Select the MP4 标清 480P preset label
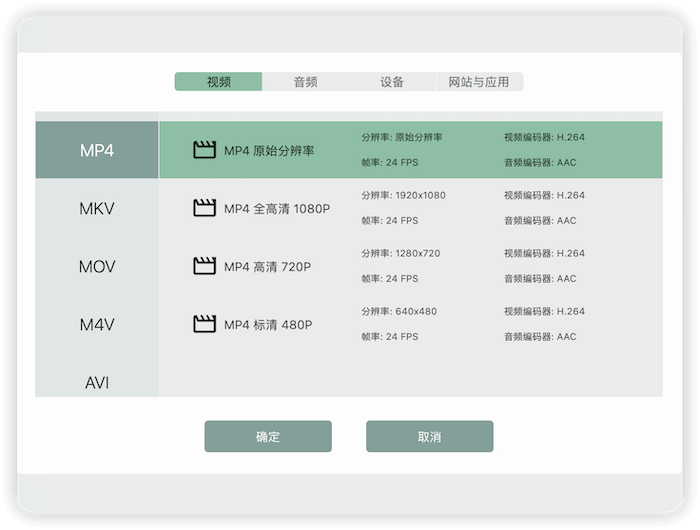The height and width of the screenshot is (530, 700). click(x=268, y=325)
